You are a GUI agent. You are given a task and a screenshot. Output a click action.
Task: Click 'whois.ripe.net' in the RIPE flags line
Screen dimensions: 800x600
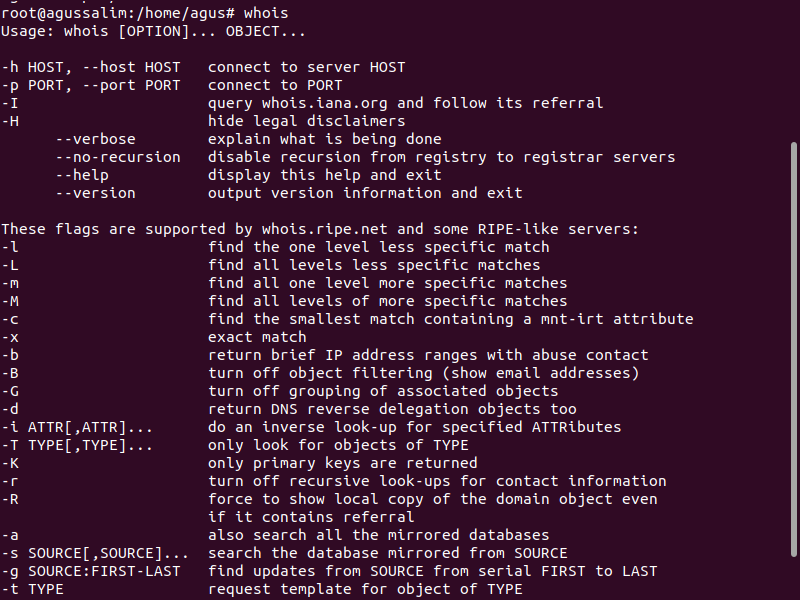tap(324, 230)
